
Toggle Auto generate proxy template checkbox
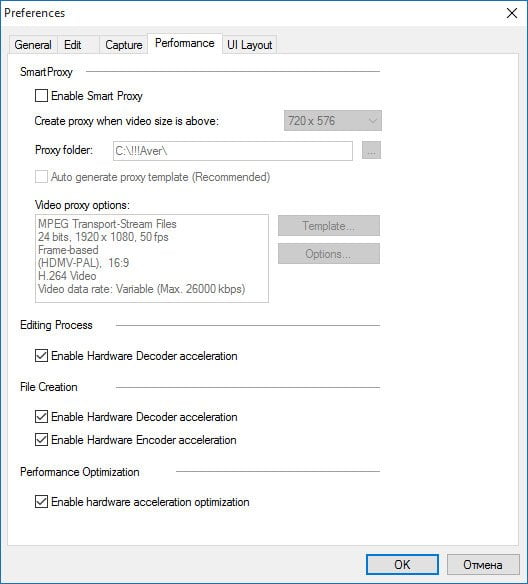41,177
